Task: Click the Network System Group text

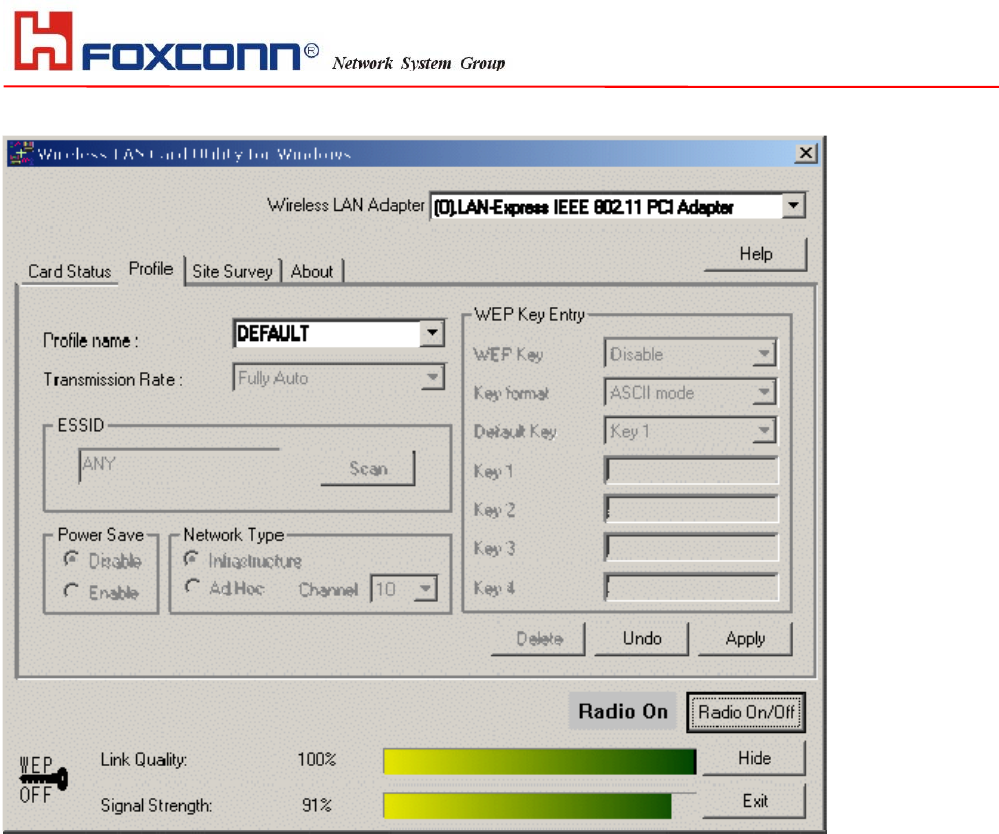Action: (x=419, y=63)
